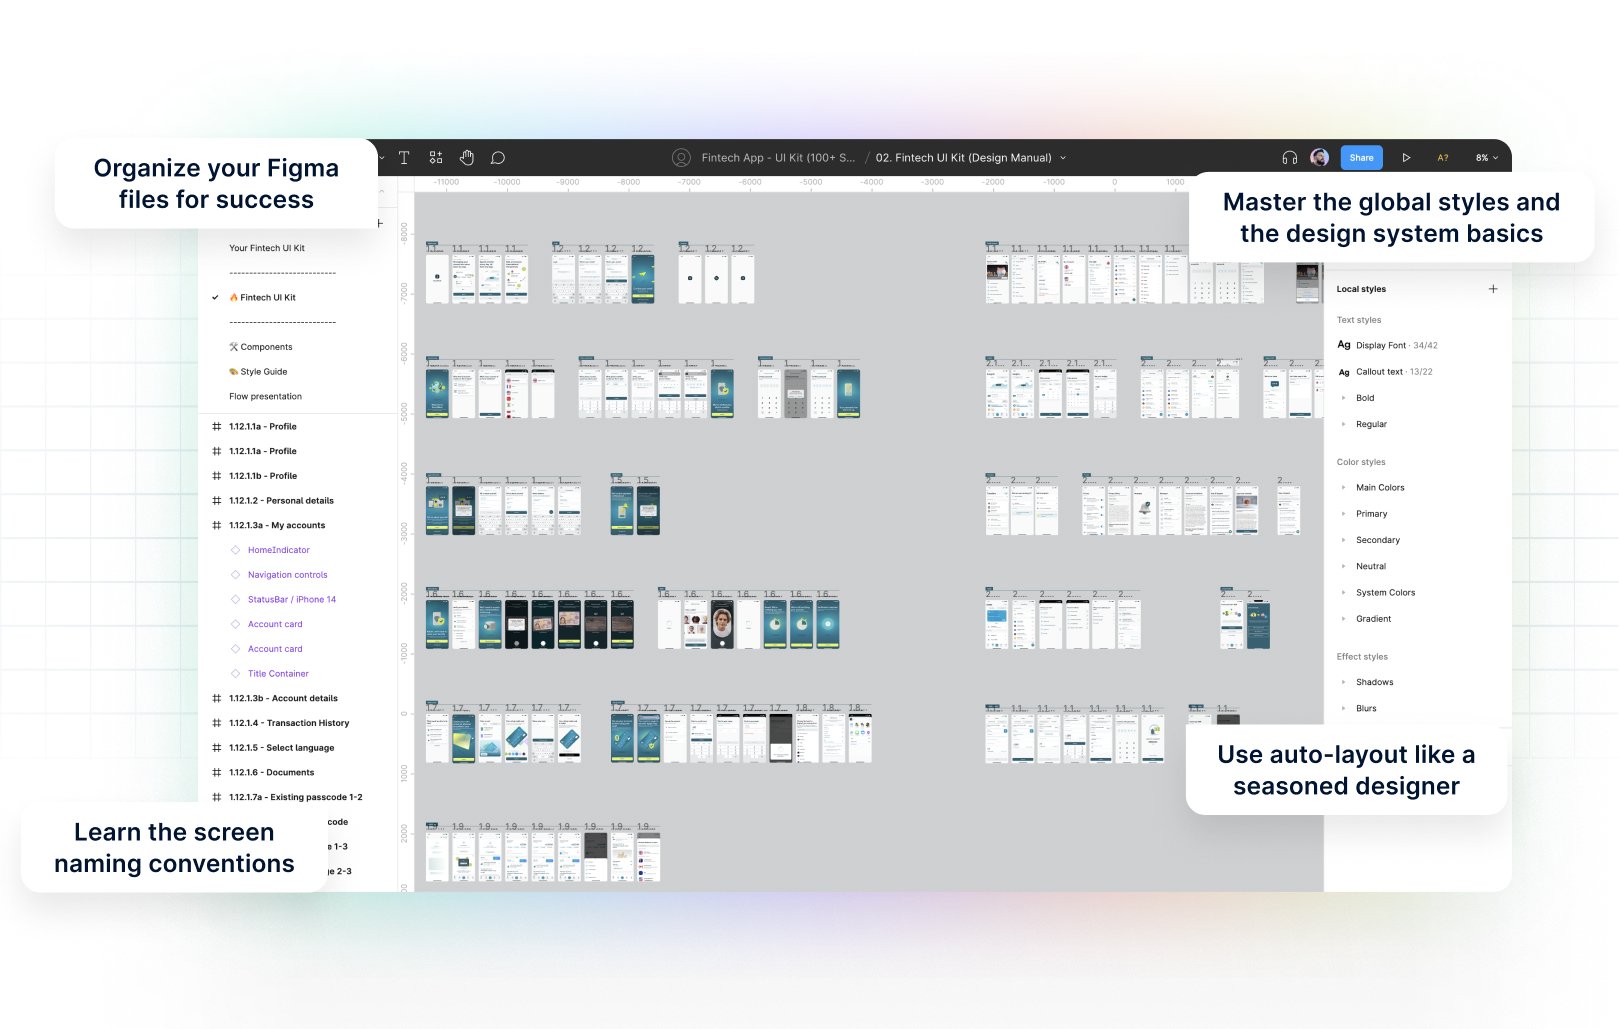This screenshot has height=1029, width=1619.
Task: Select the Comment tool
Action: (498, 158)
